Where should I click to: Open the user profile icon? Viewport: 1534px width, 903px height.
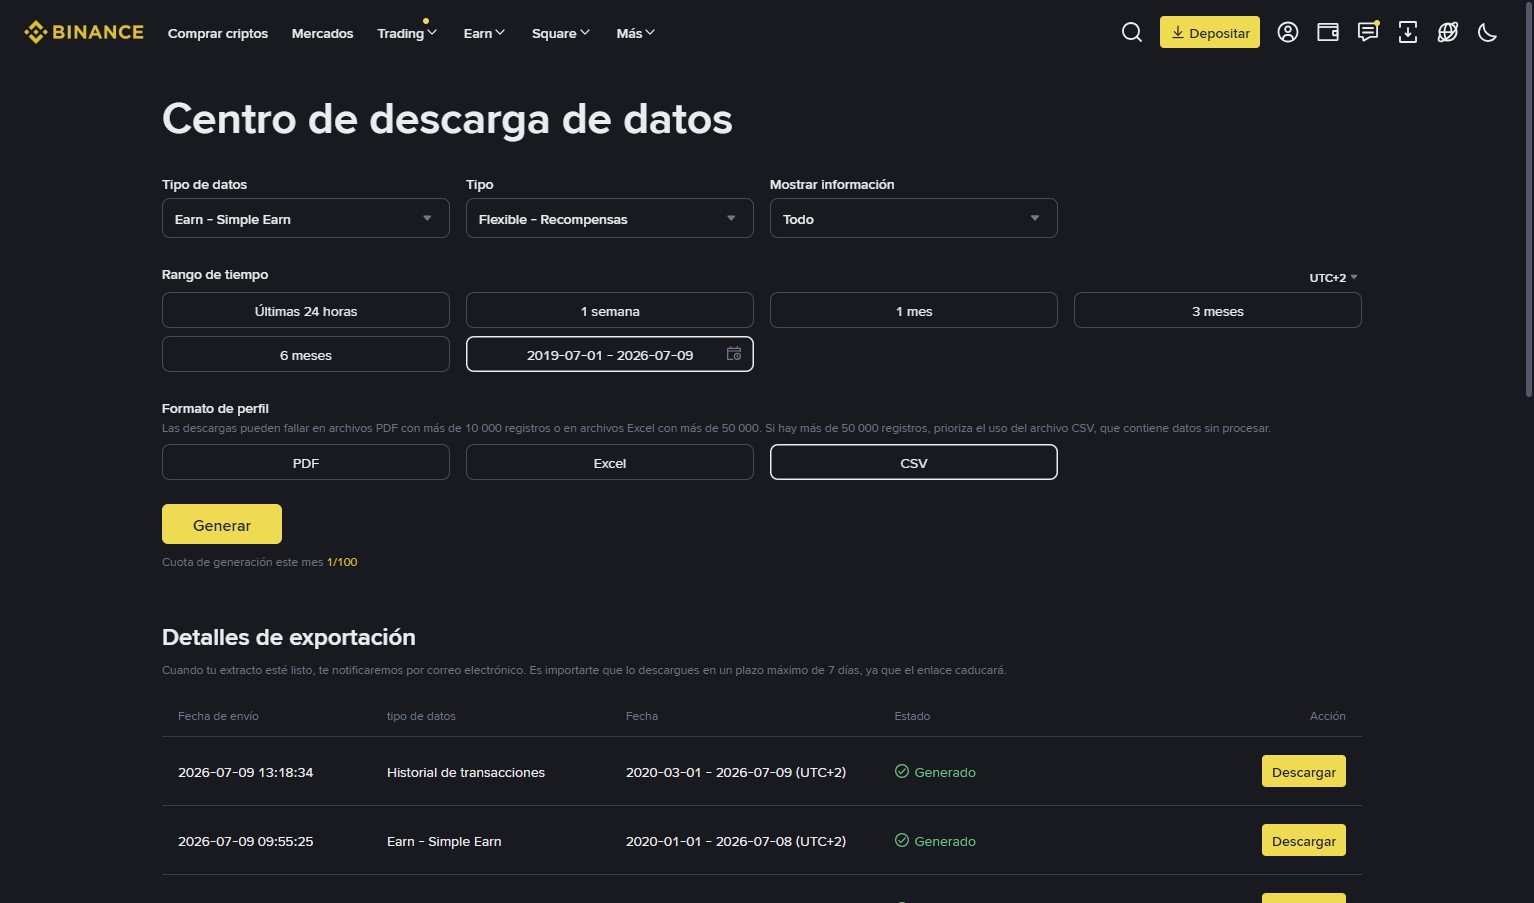1288,32
